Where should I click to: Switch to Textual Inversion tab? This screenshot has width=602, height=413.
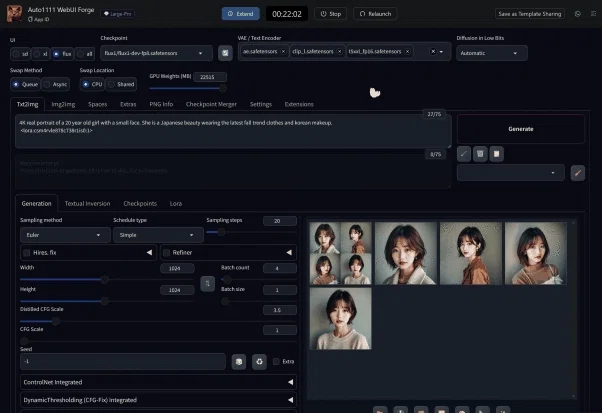pyautogui.click(x=88, y=203)
